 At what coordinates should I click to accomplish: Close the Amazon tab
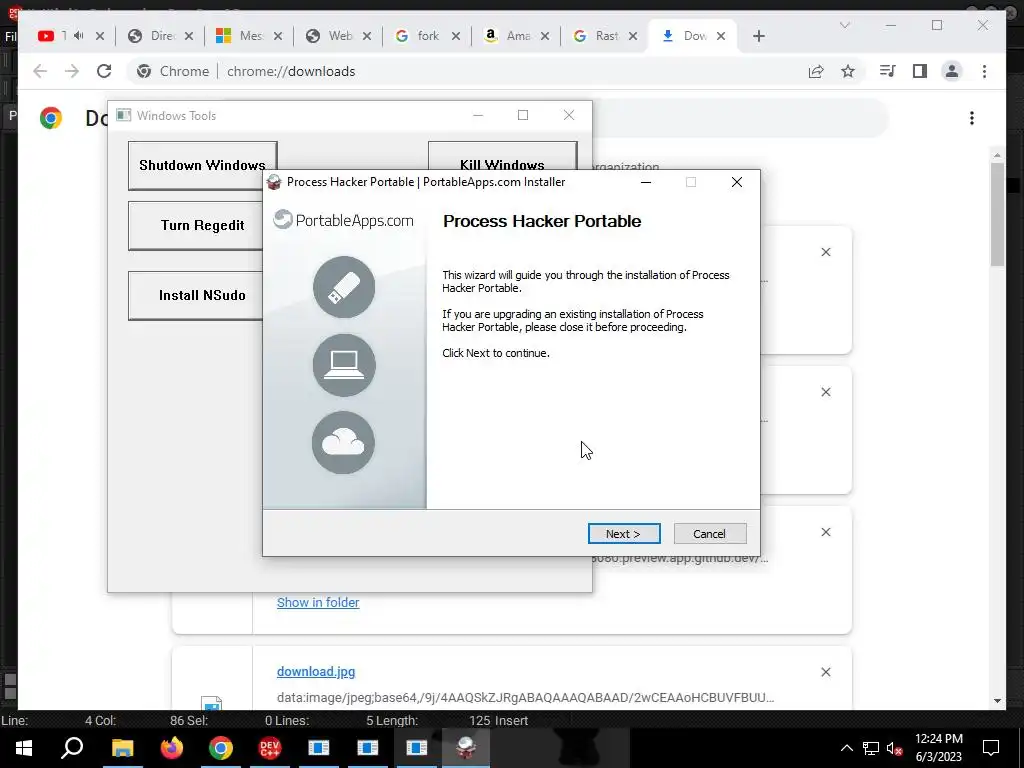[545, 36]
